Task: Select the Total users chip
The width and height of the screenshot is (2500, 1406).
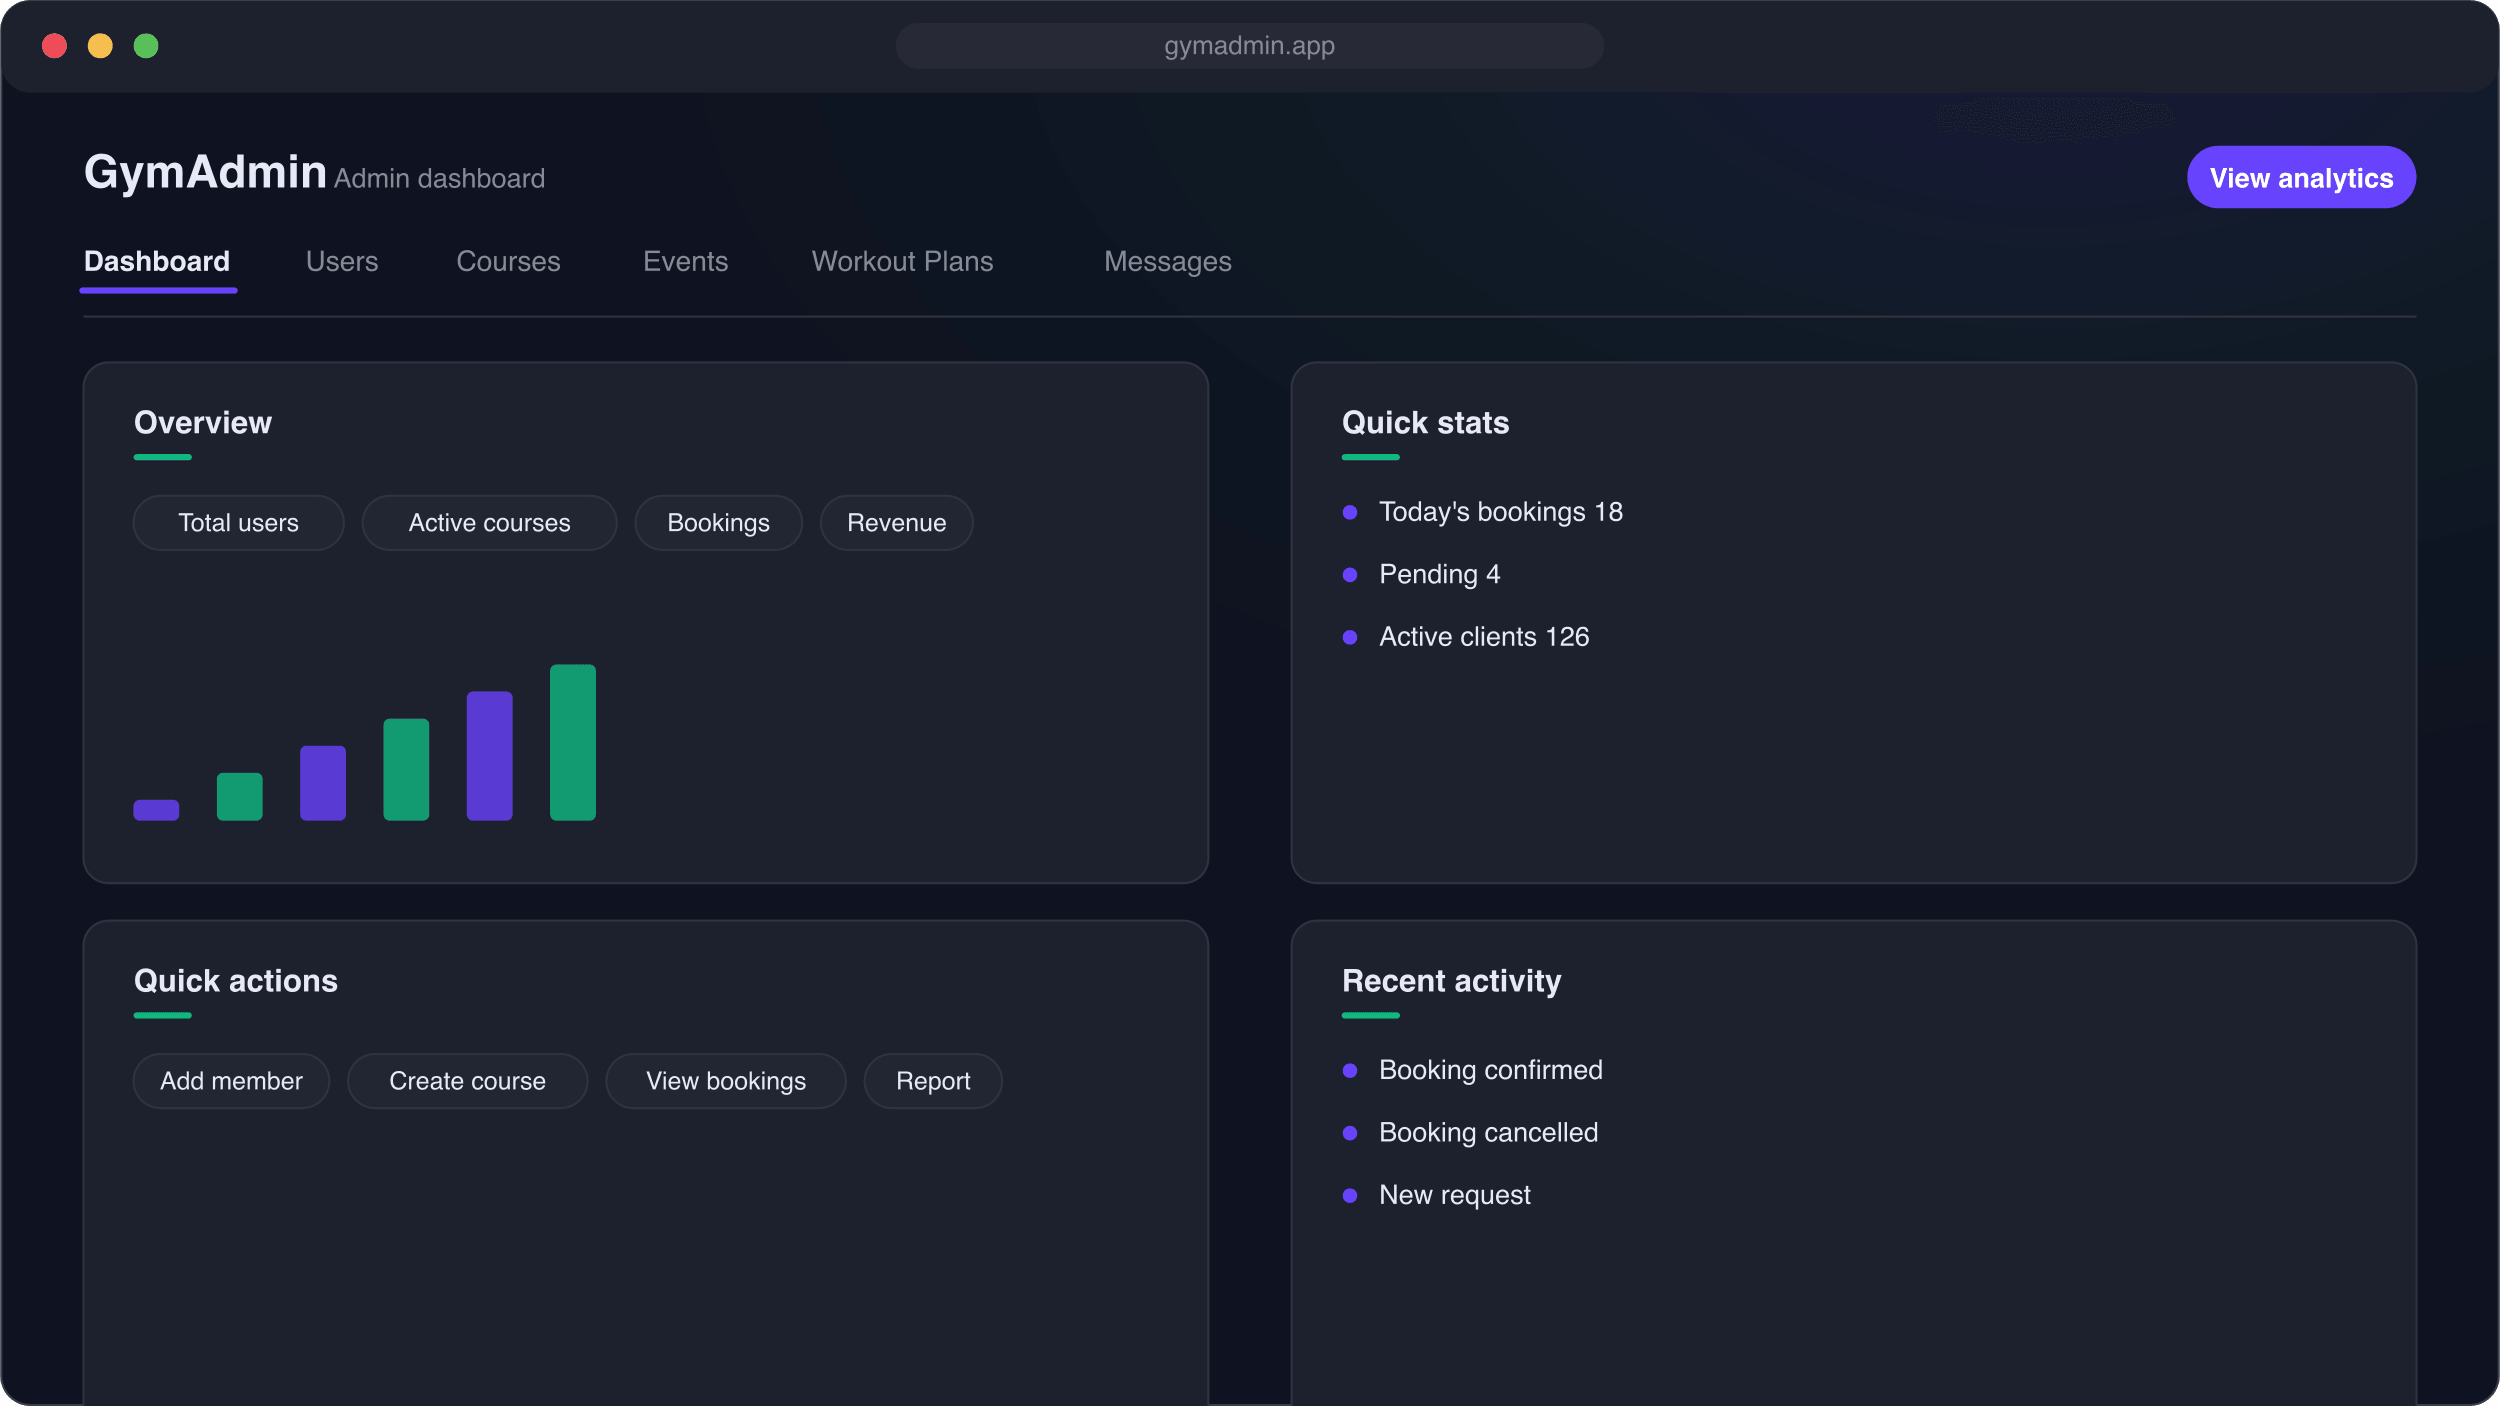Action: (x=238, y=523)
